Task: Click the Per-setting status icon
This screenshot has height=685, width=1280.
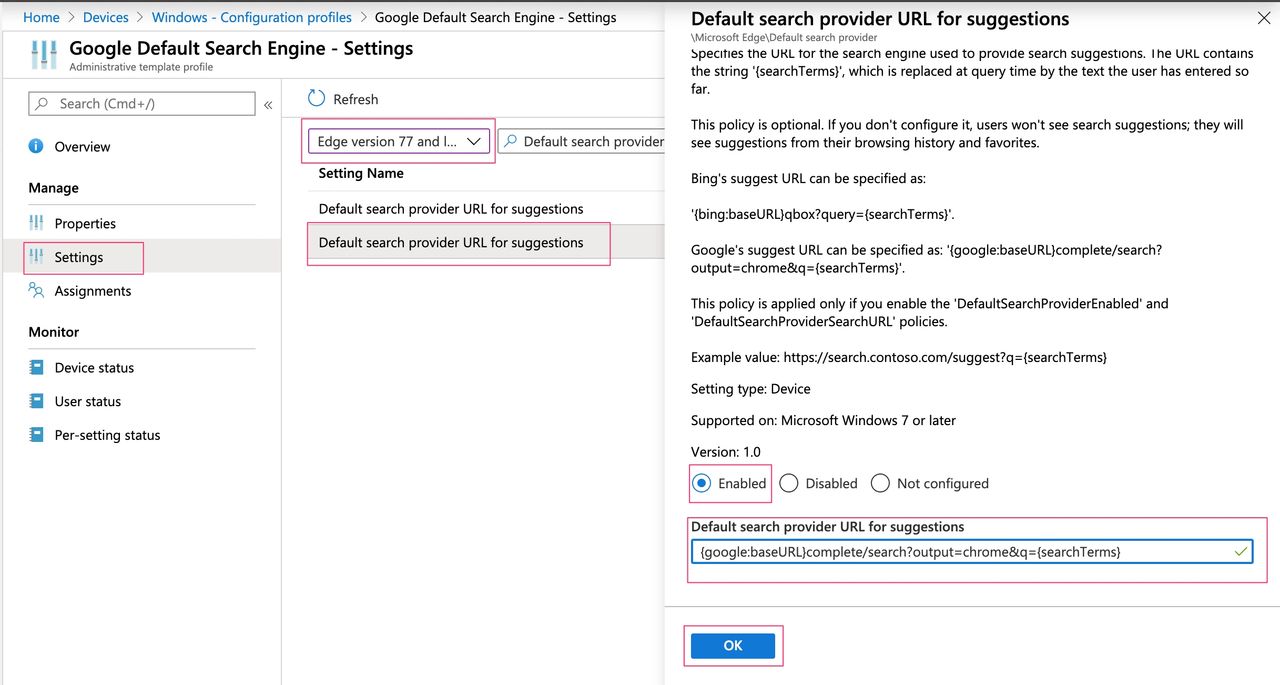Action: 37,435
